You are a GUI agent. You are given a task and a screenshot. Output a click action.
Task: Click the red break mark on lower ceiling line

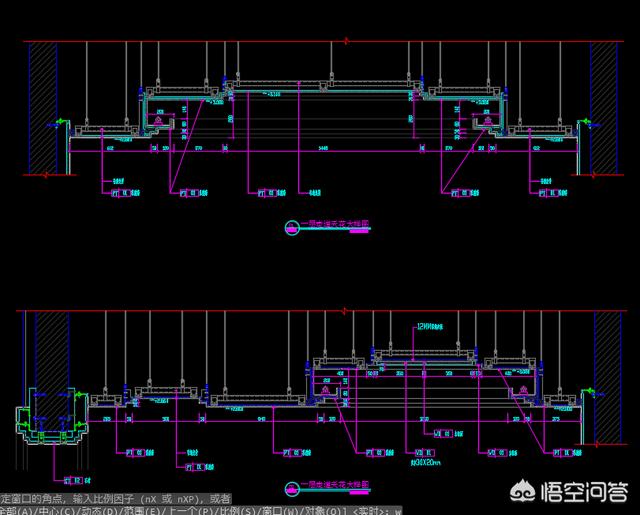point(346,312)
